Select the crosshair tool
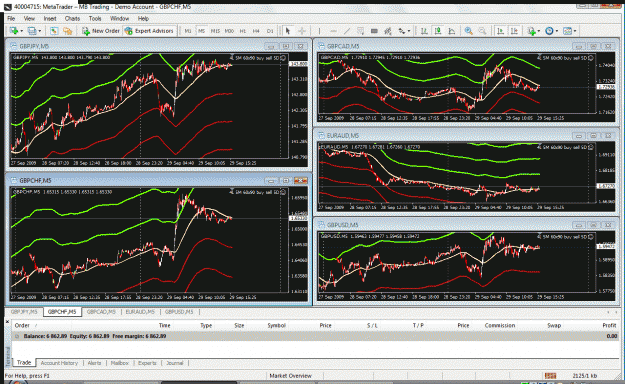The image size is (625, 384). tap(302, 31)
